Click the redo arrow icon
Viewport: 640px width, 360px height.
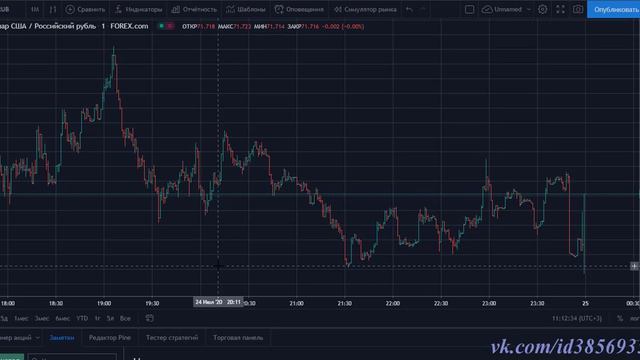click(423, 9)
